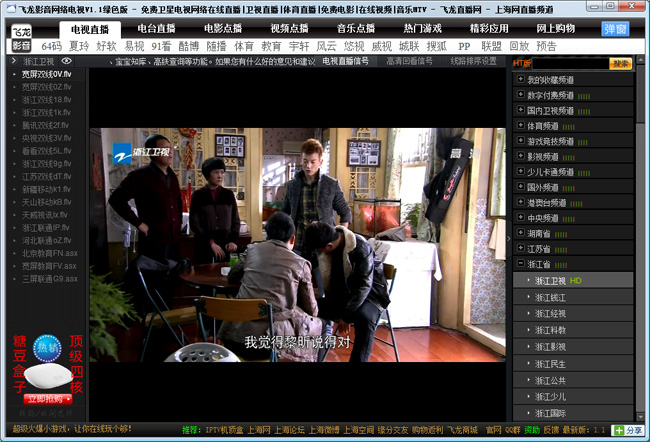Image resolution: width=650 pixels, height=442 pixels.
Task: Click into the channel search input field
Action: pyautogui.click(x=570, y=63)
